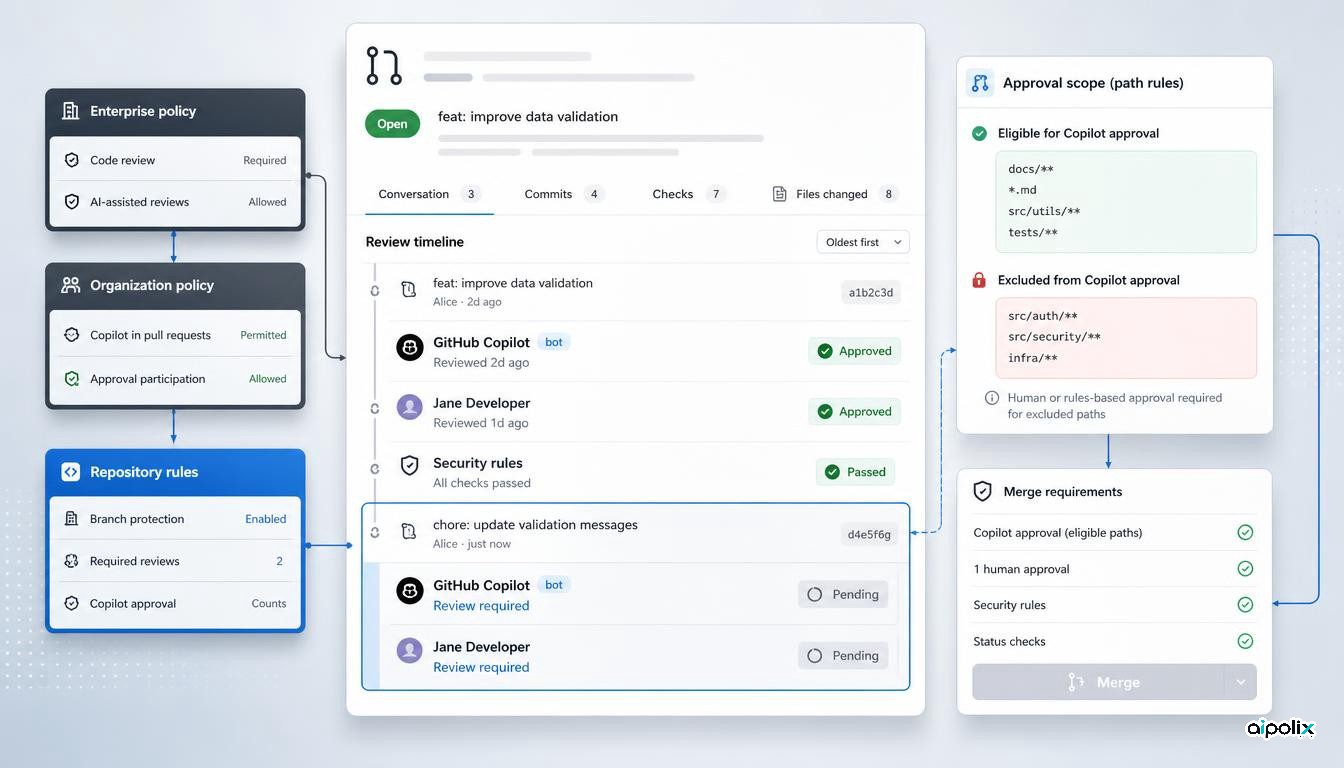Click Jane Developer's Review required link
1344x768 pixels.
click(481, 667)
